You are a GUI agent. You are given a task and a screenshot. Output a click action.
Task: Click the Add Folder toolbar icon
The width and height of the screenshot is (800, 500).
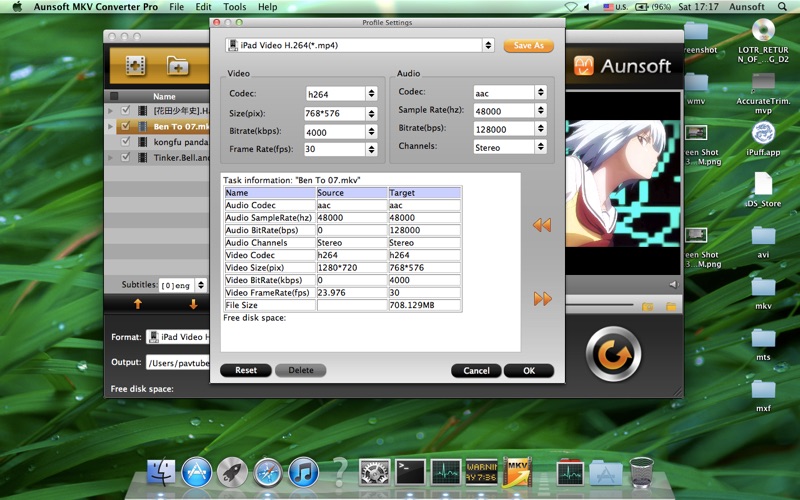pyautogui.click(x=178, y=66)
